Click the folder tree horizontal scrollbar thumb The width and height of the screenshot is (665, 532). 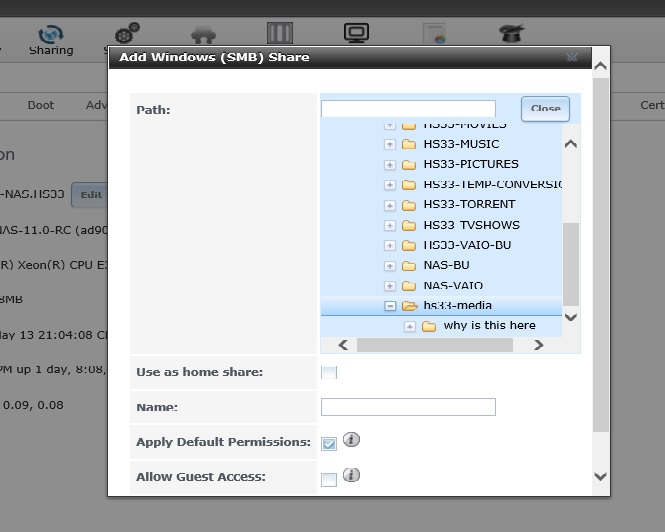pyautogui.click(x=435, y=345)
